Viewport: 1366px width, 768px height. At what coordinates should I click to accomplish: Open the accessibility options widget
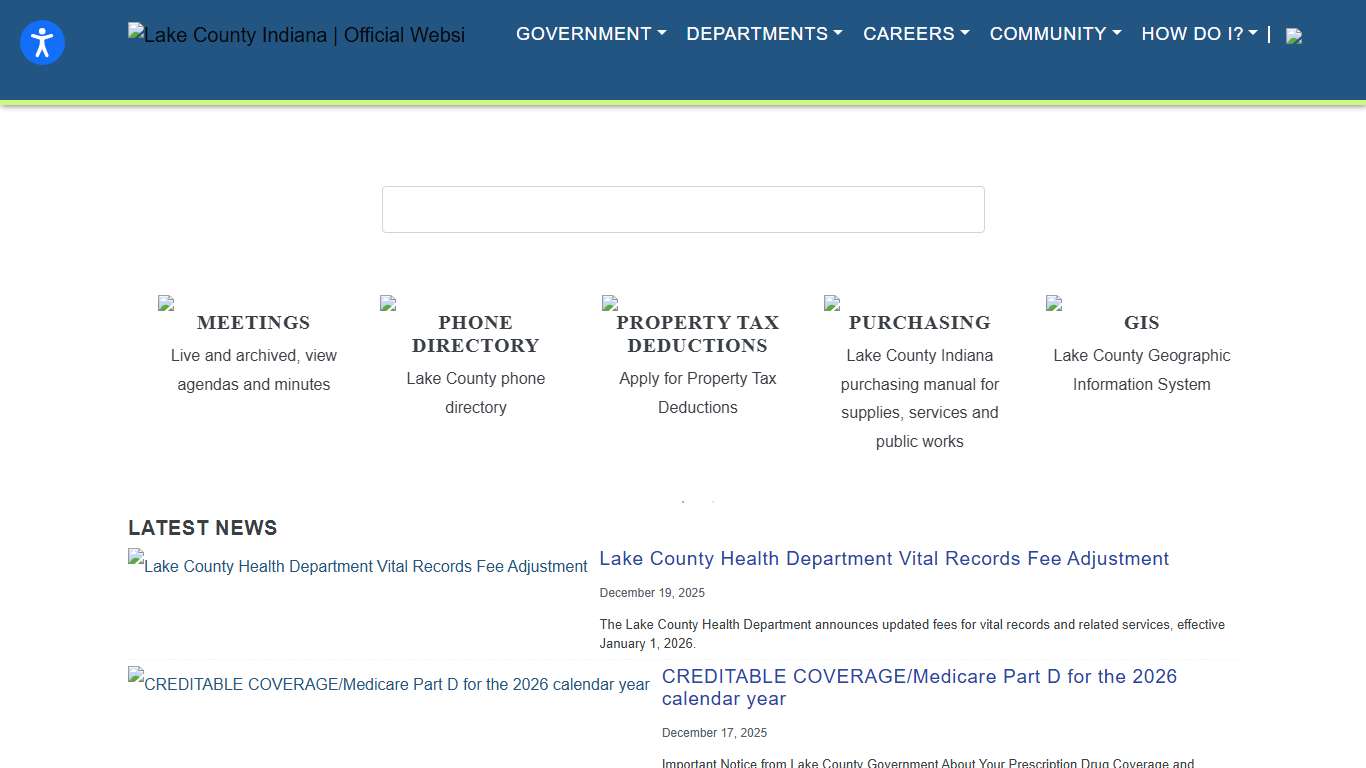(x=42, y=42)
